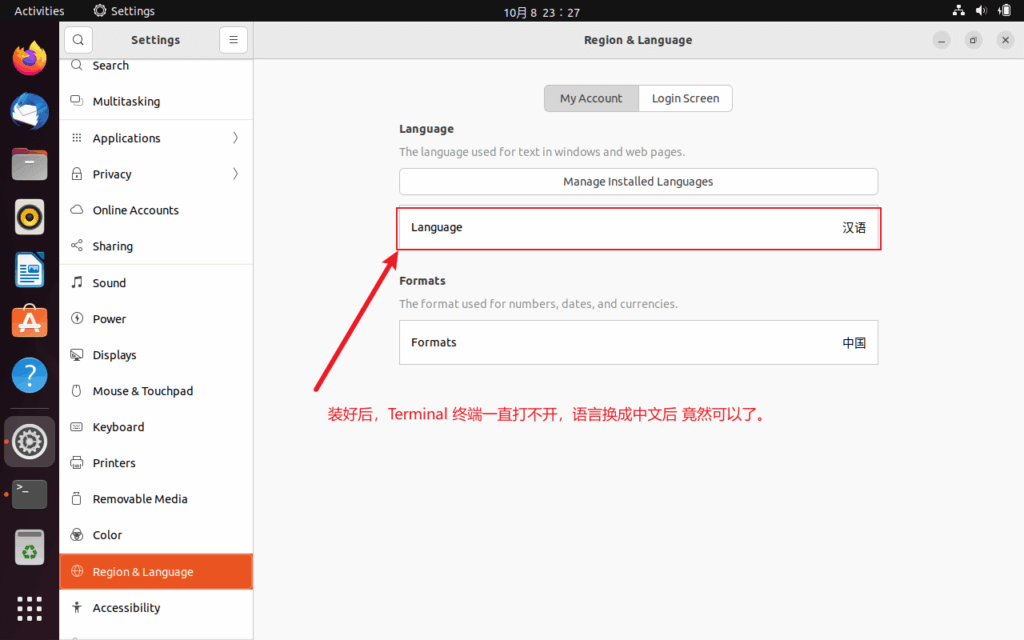The height and width of the screenshot is (640, 1024).
Task: Open the Language selection row
Action: (x=638, y=228)
